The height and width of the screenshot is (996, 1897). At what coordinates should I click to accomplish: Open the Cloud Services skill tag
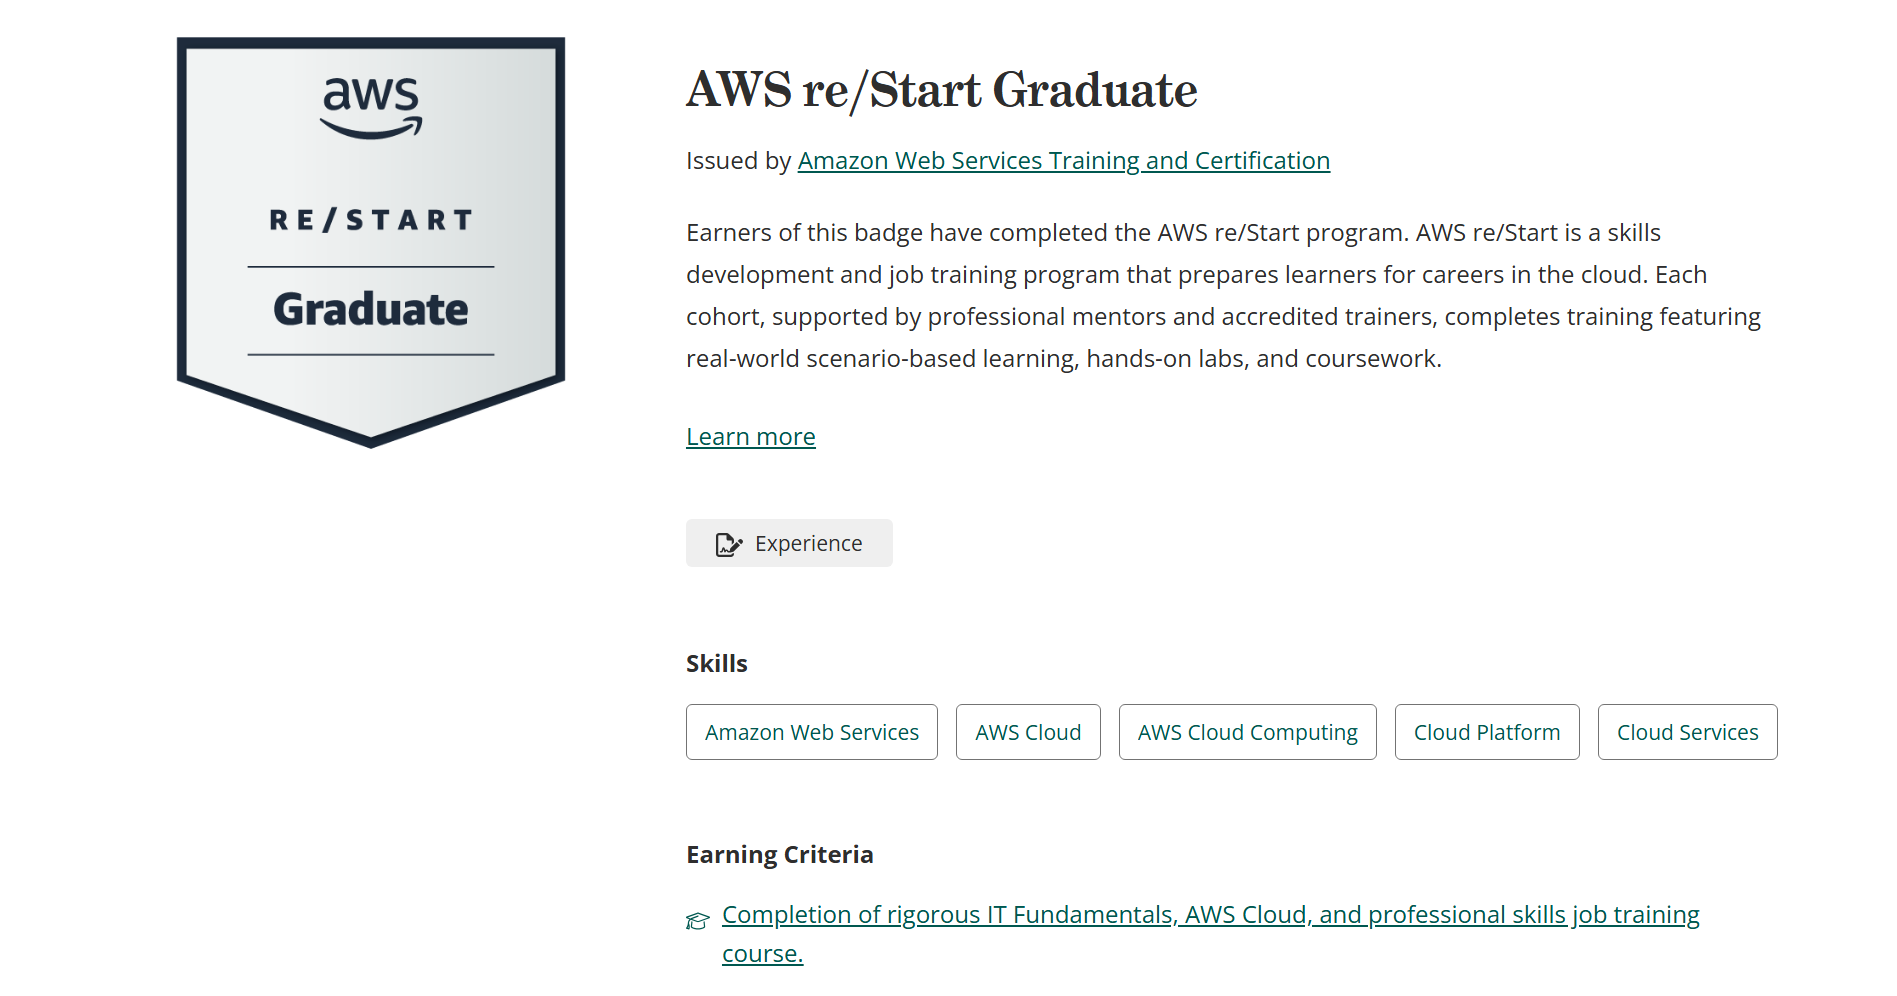[x=1686, y=733]
